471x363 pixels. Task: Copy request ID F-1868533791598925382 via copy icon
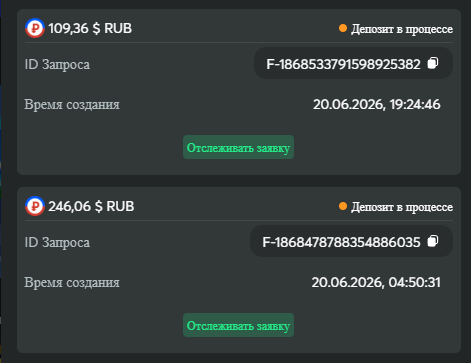[x=433, y=63]
